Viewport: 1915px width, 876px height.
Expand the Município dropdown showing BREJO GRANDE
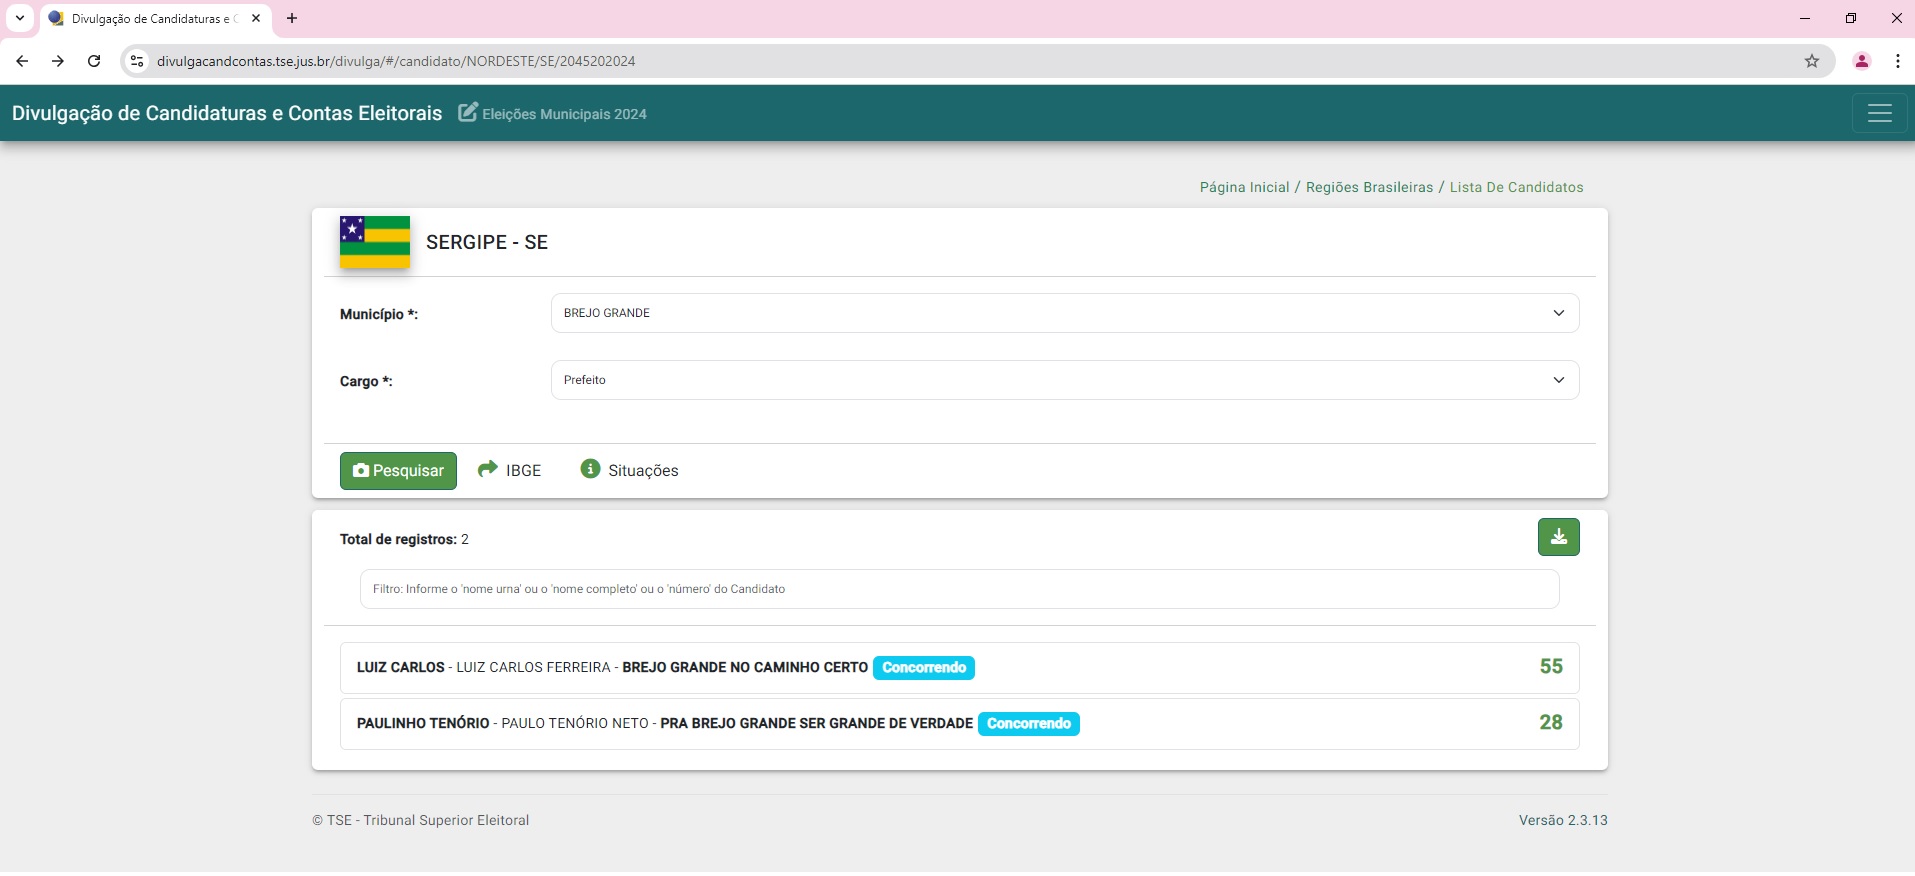coord(1065,313)
